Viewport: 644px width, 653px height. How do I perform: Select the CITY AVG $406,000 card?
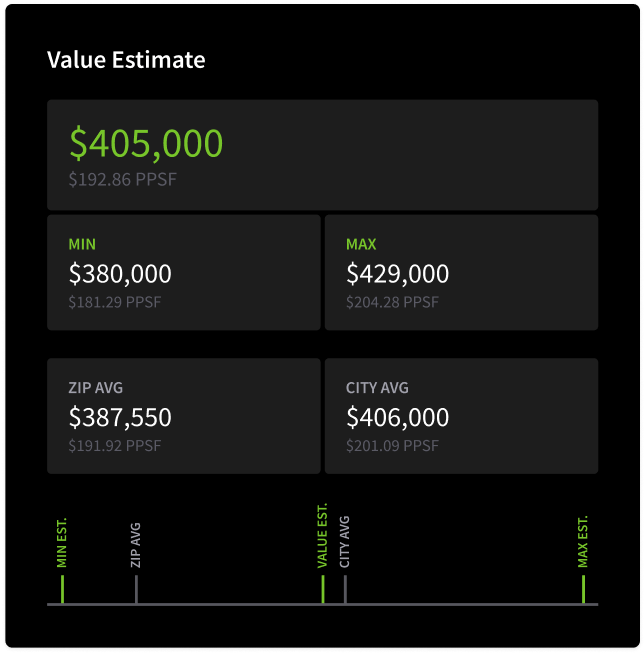point(461,416)
